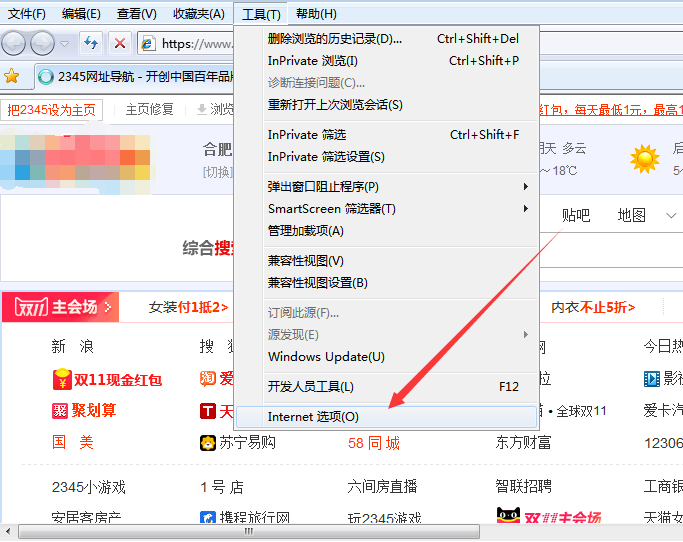Click the Favorites star icon
Viewport: 683px width, 542px height.
point(12,76)
